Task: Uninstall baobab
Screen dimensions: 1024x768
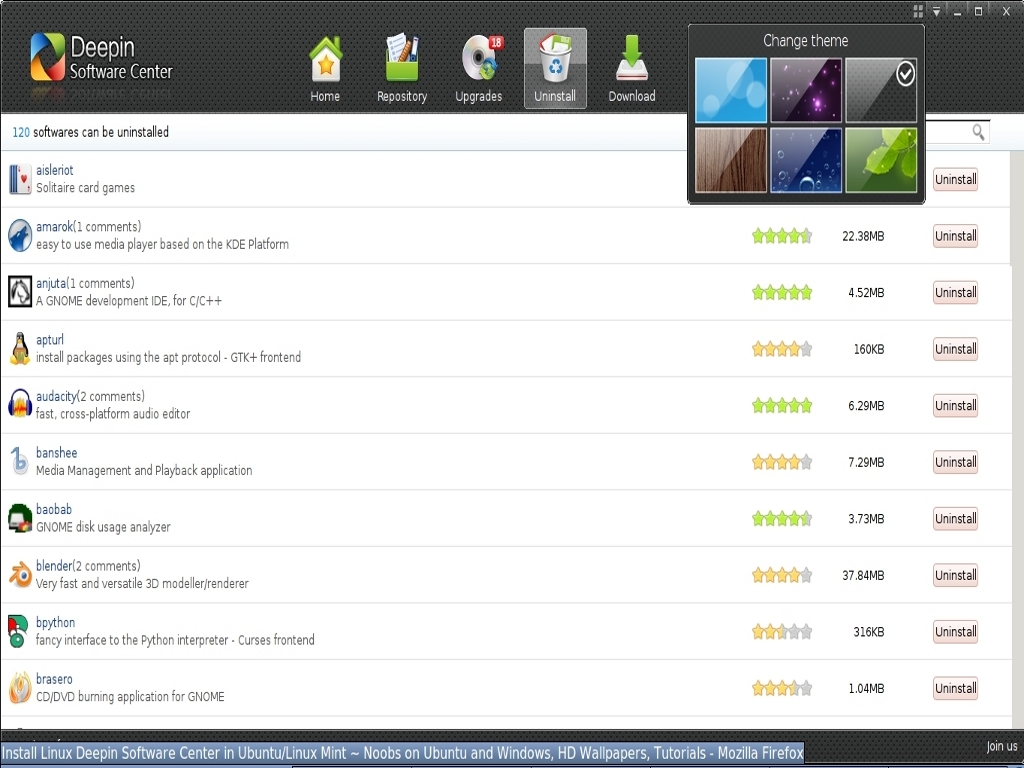Action: click(x=955, y=519)
